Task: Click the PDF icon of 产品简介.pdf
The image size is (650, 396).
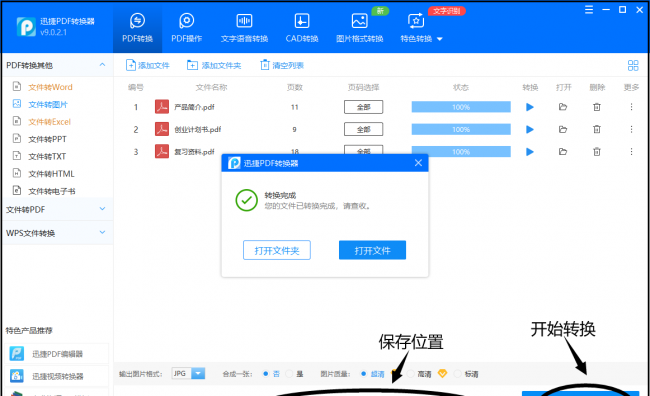Action: click(x=162, y=107)
